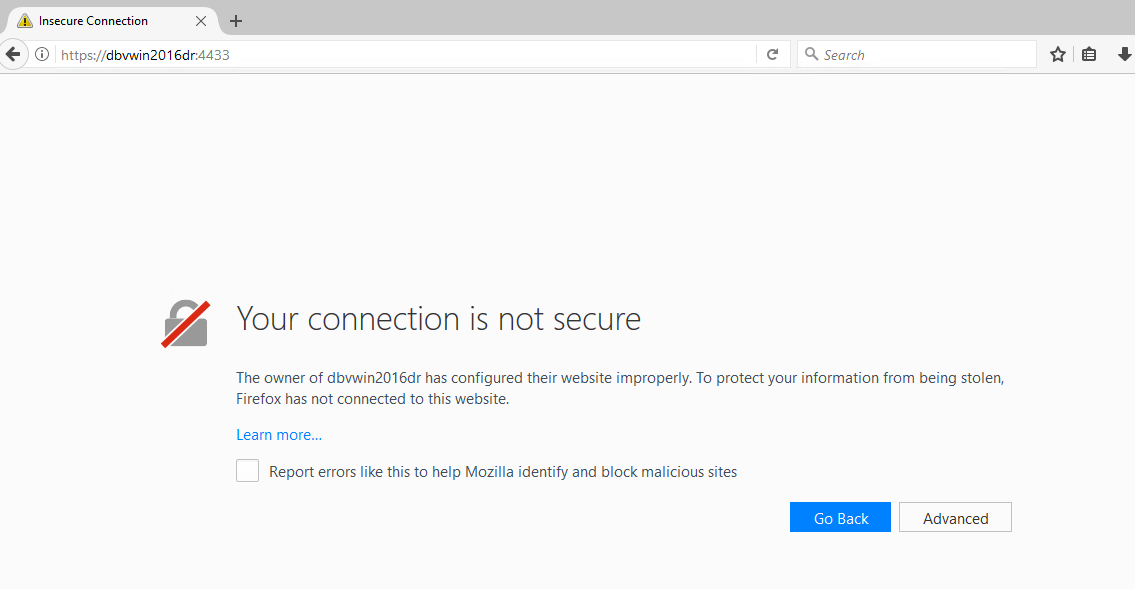
Task: Click the 'Your connection is not secure' heading
Action: 439,319
